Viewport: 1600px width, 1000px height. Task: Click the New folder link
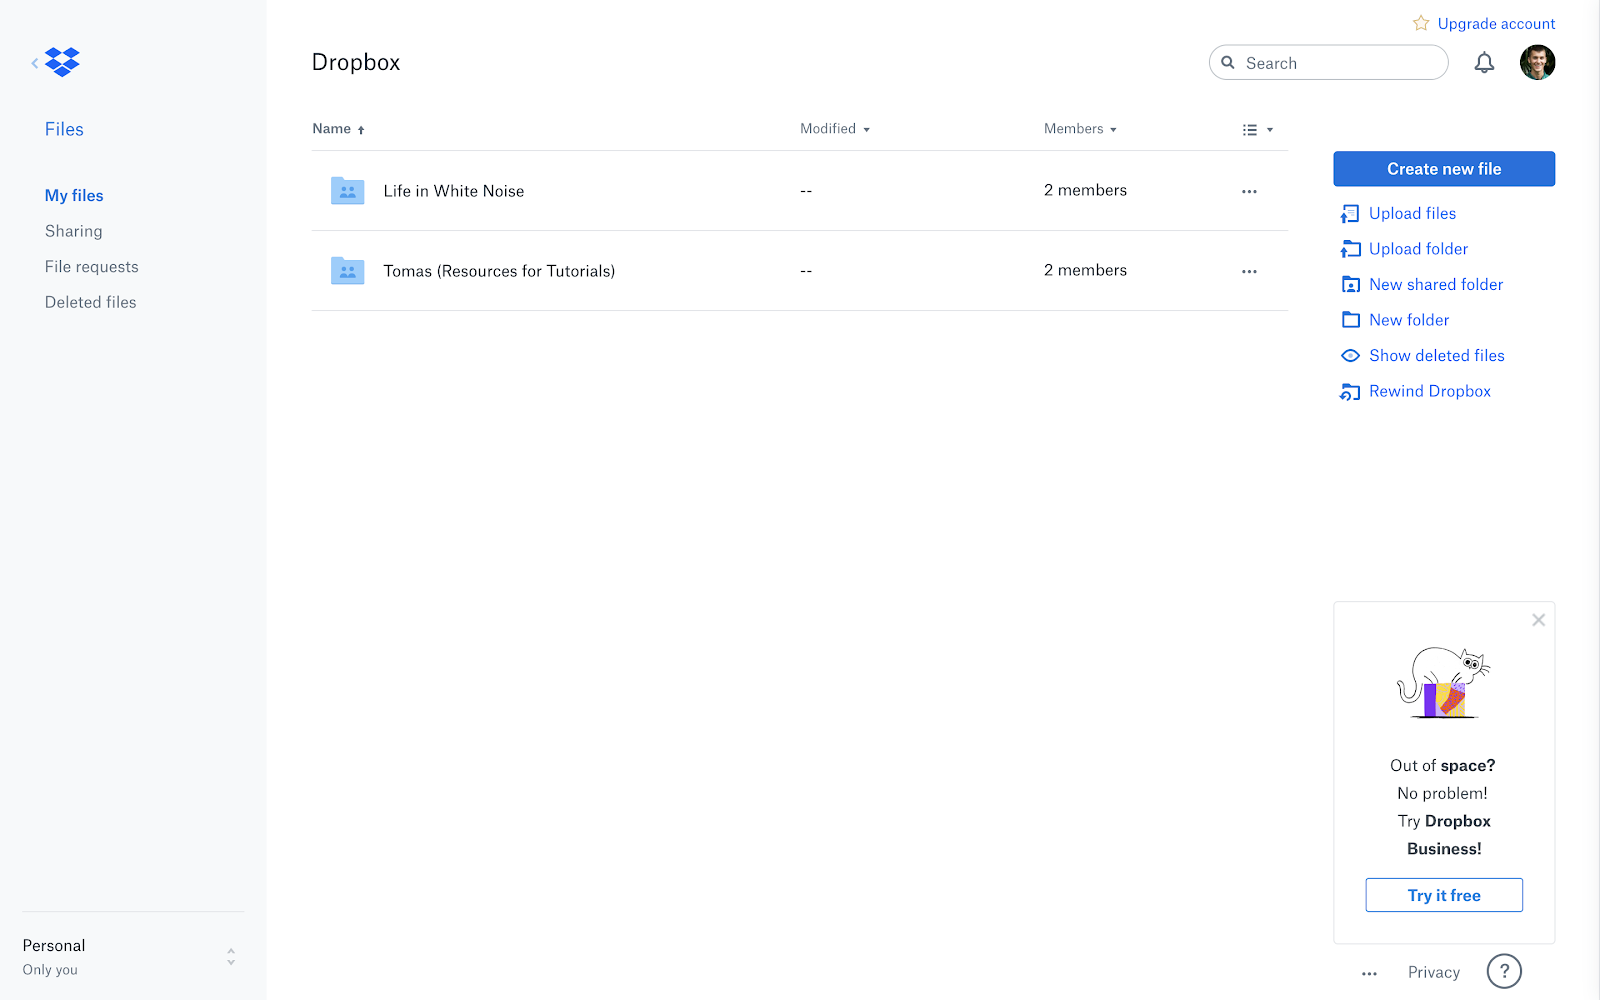coord(1409,320)
